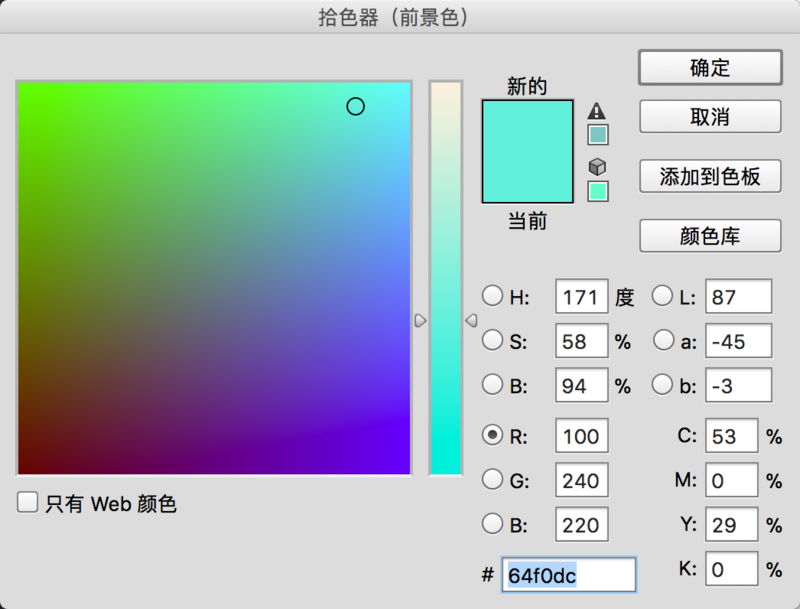Image resolution: width=800 pixels, height=609 pixels.
Task: Click the L field showing 87
Action: [738, 296]
